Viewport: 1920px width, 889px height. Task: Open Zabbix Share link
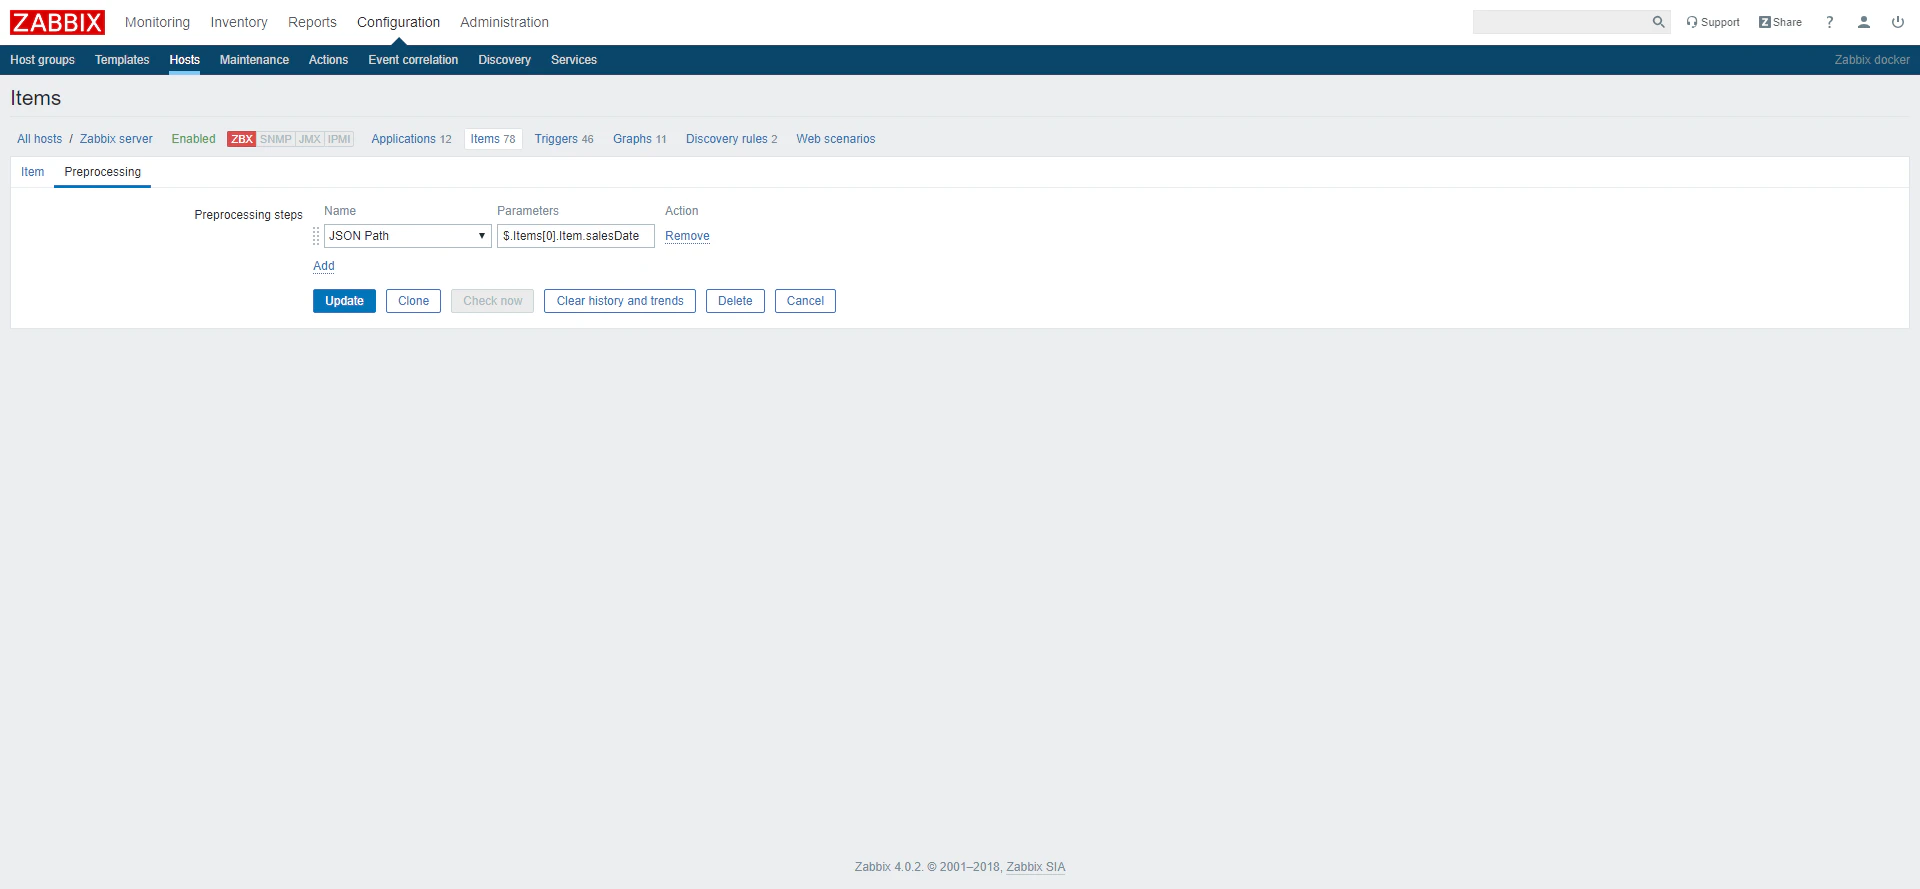(1780, 22)
